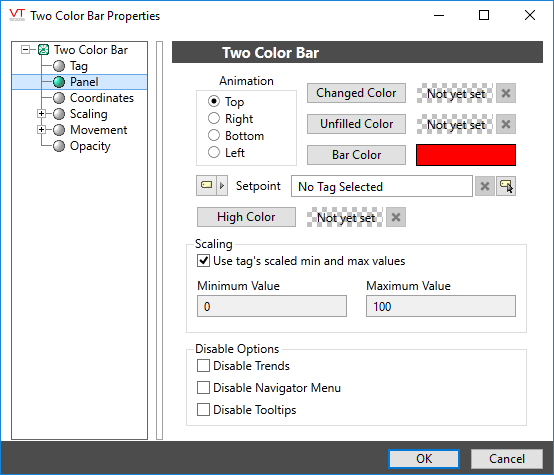Open the Setpoint data source dropdown arrow
The height and width of the screenshot is (475, 554).
[x=222, y=185]
